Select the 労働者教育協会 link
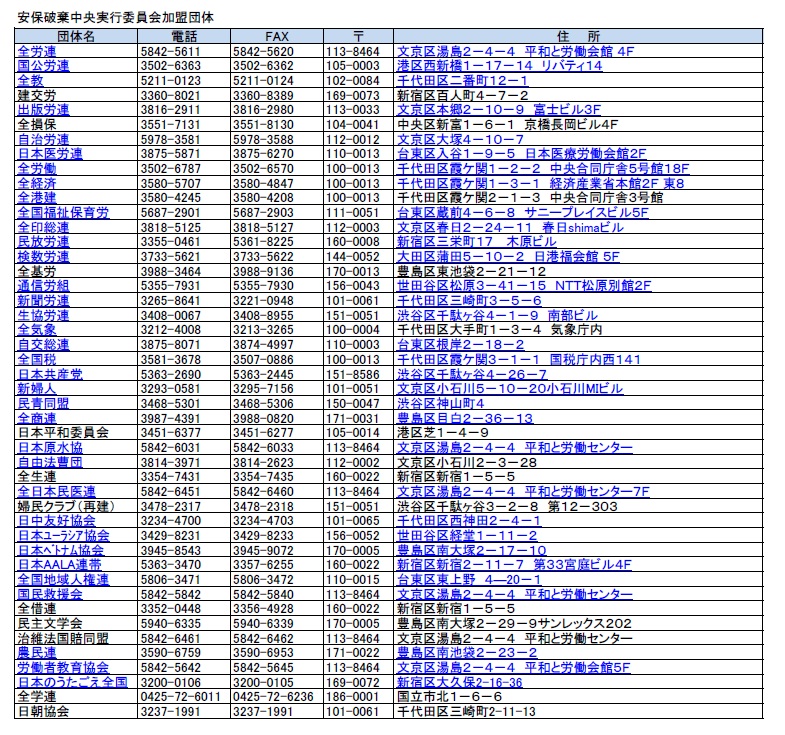The image size is (785, 735). point(63,667)
